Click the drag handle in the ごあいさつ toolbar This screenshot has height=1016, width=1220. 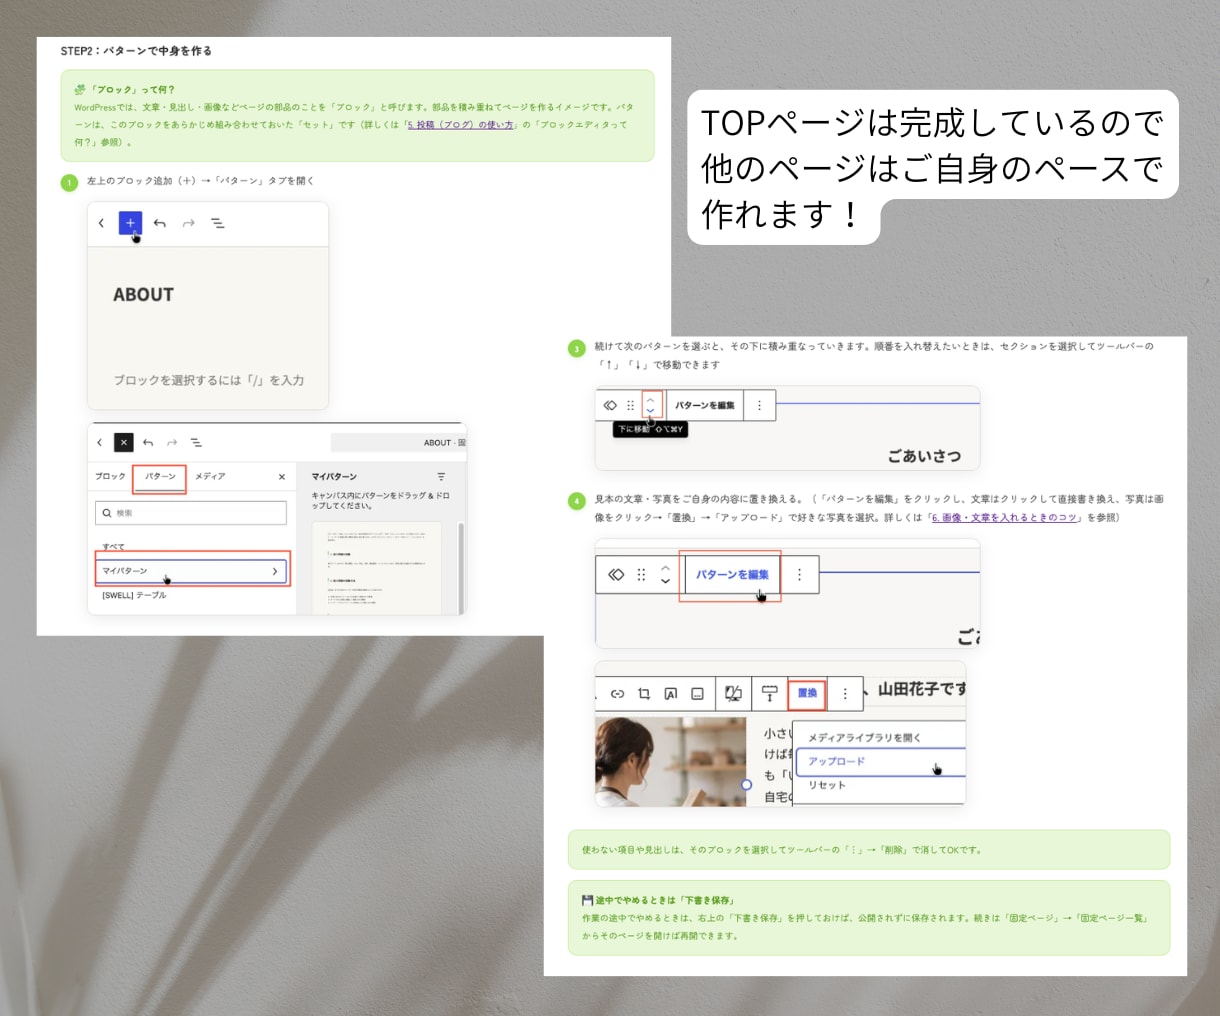630,405
